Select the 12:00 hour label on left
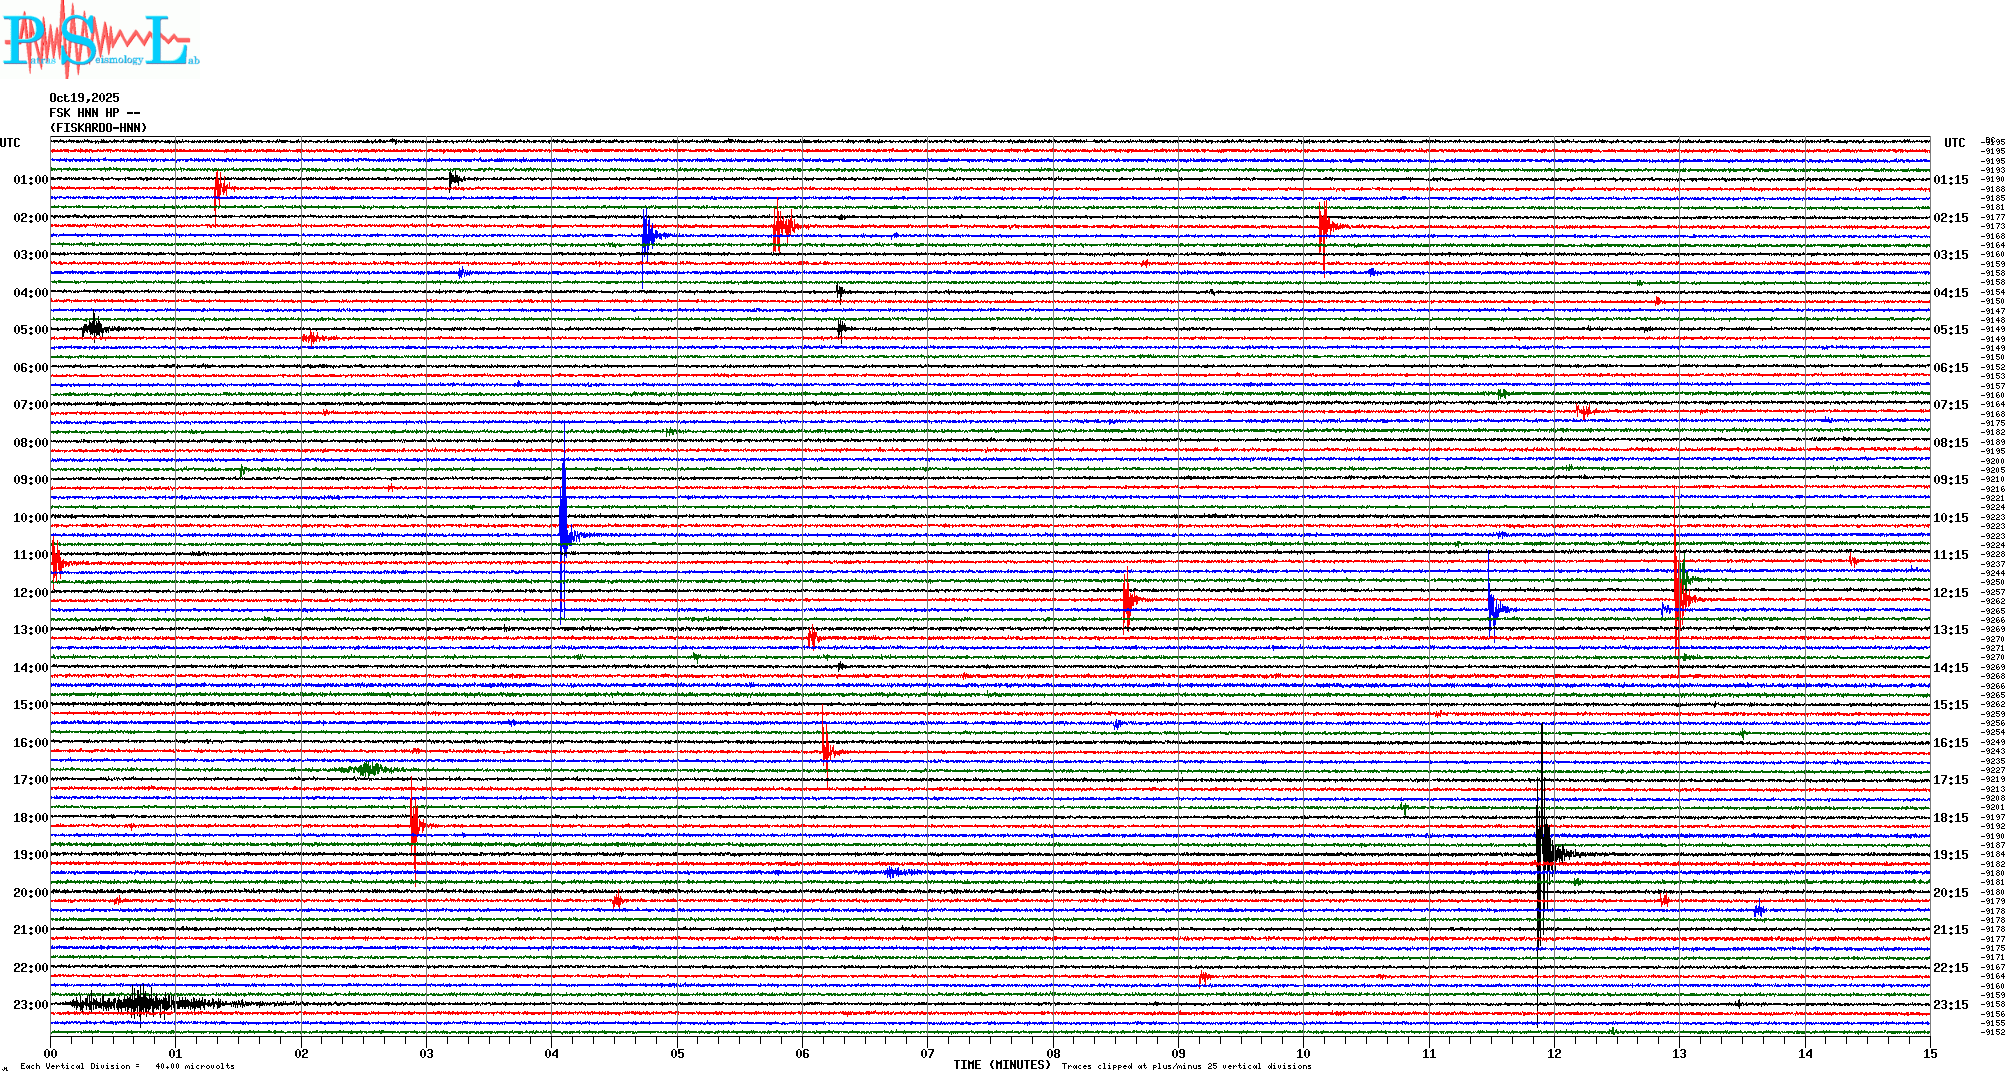2010x1080 pixels. coord(30,593)
